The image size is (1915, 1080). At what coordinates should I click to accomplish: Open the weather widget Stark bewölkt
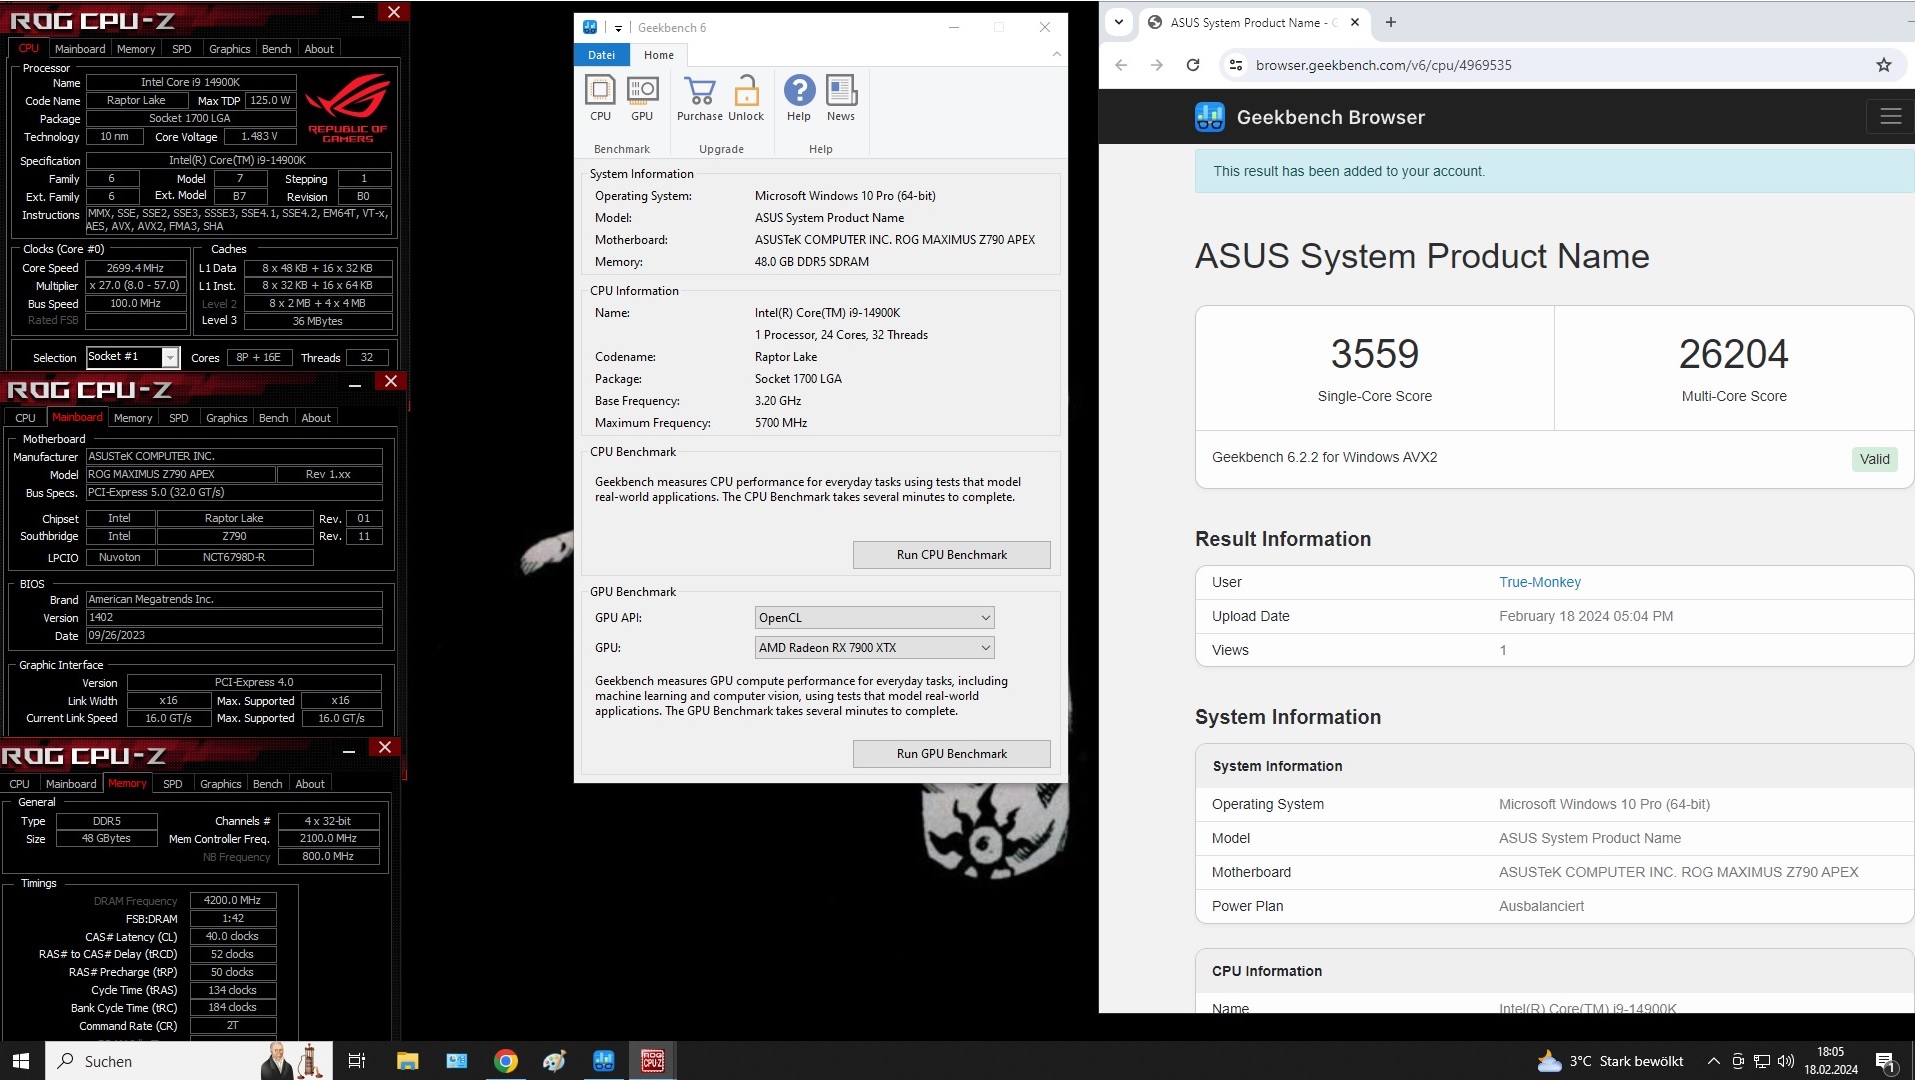[x=1610, y=1061]
